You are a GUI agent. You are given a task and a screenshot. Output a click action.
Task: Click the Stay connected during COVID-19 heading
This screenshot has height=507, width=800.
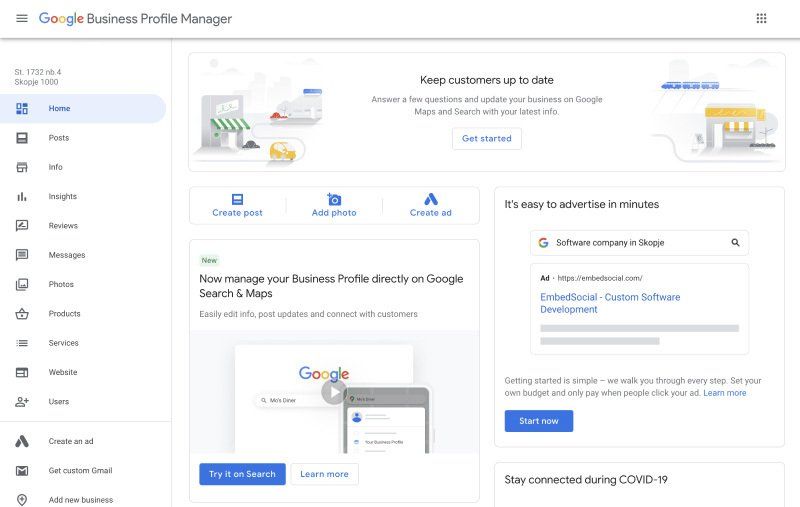point(586,479)
